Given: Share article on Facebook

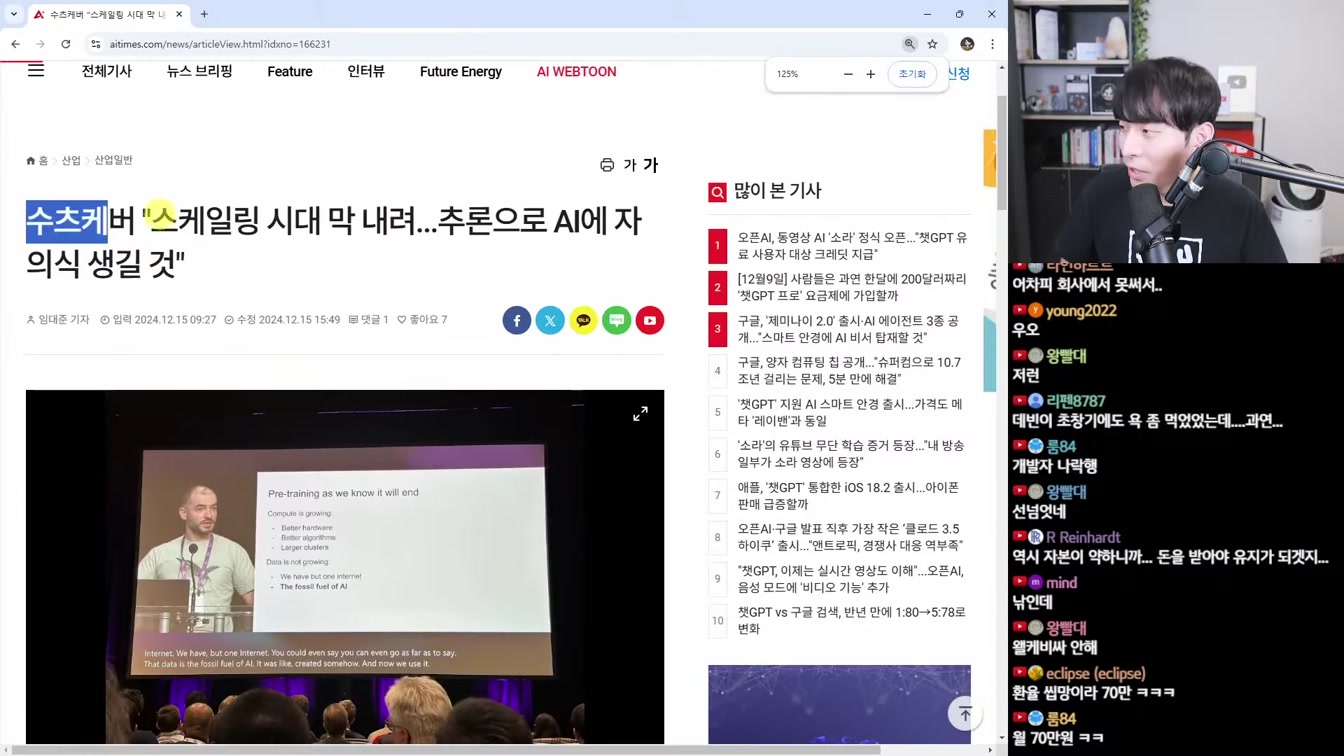Looking at the screenshot, I should [517, 320].
